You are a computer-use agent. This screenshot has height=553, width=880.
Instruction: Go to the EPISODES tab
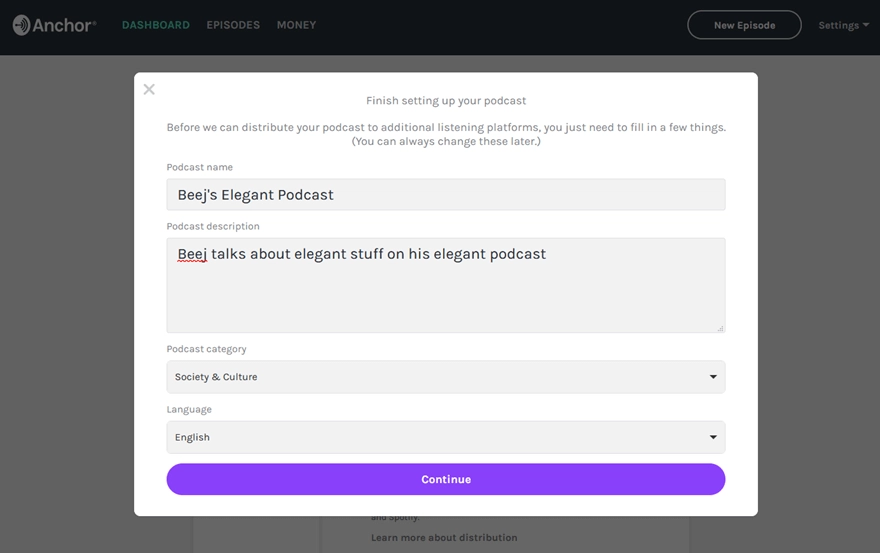[233, 25]
